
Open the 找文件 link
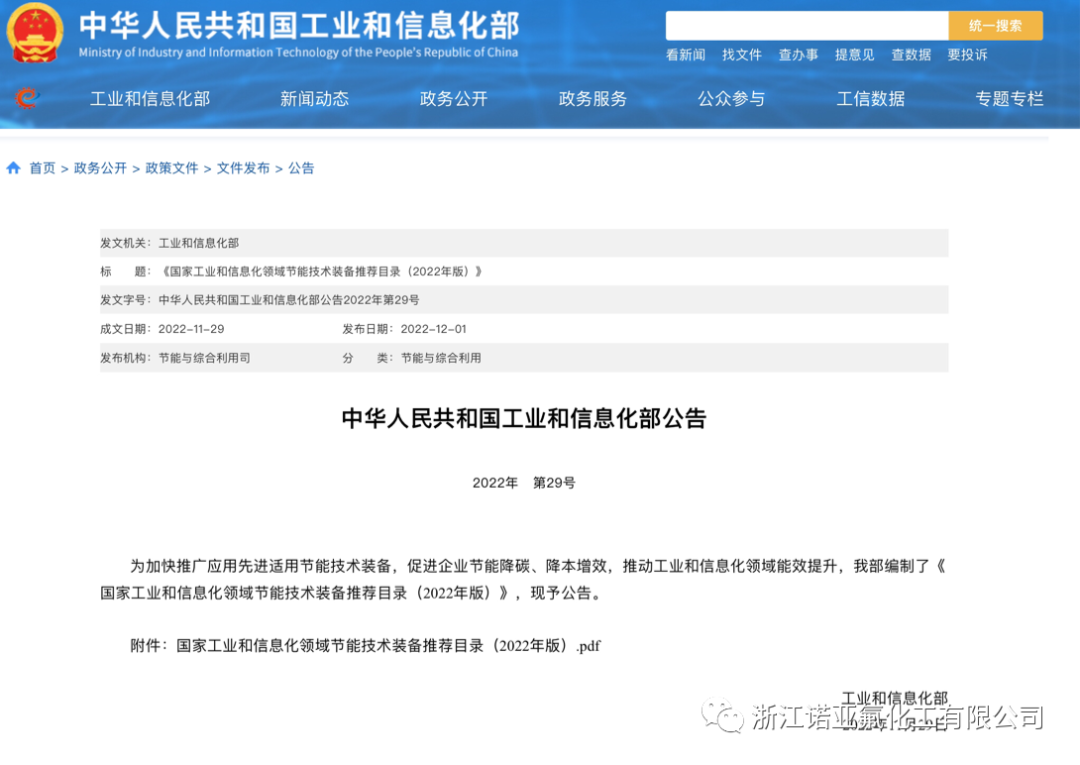[741, 55]
